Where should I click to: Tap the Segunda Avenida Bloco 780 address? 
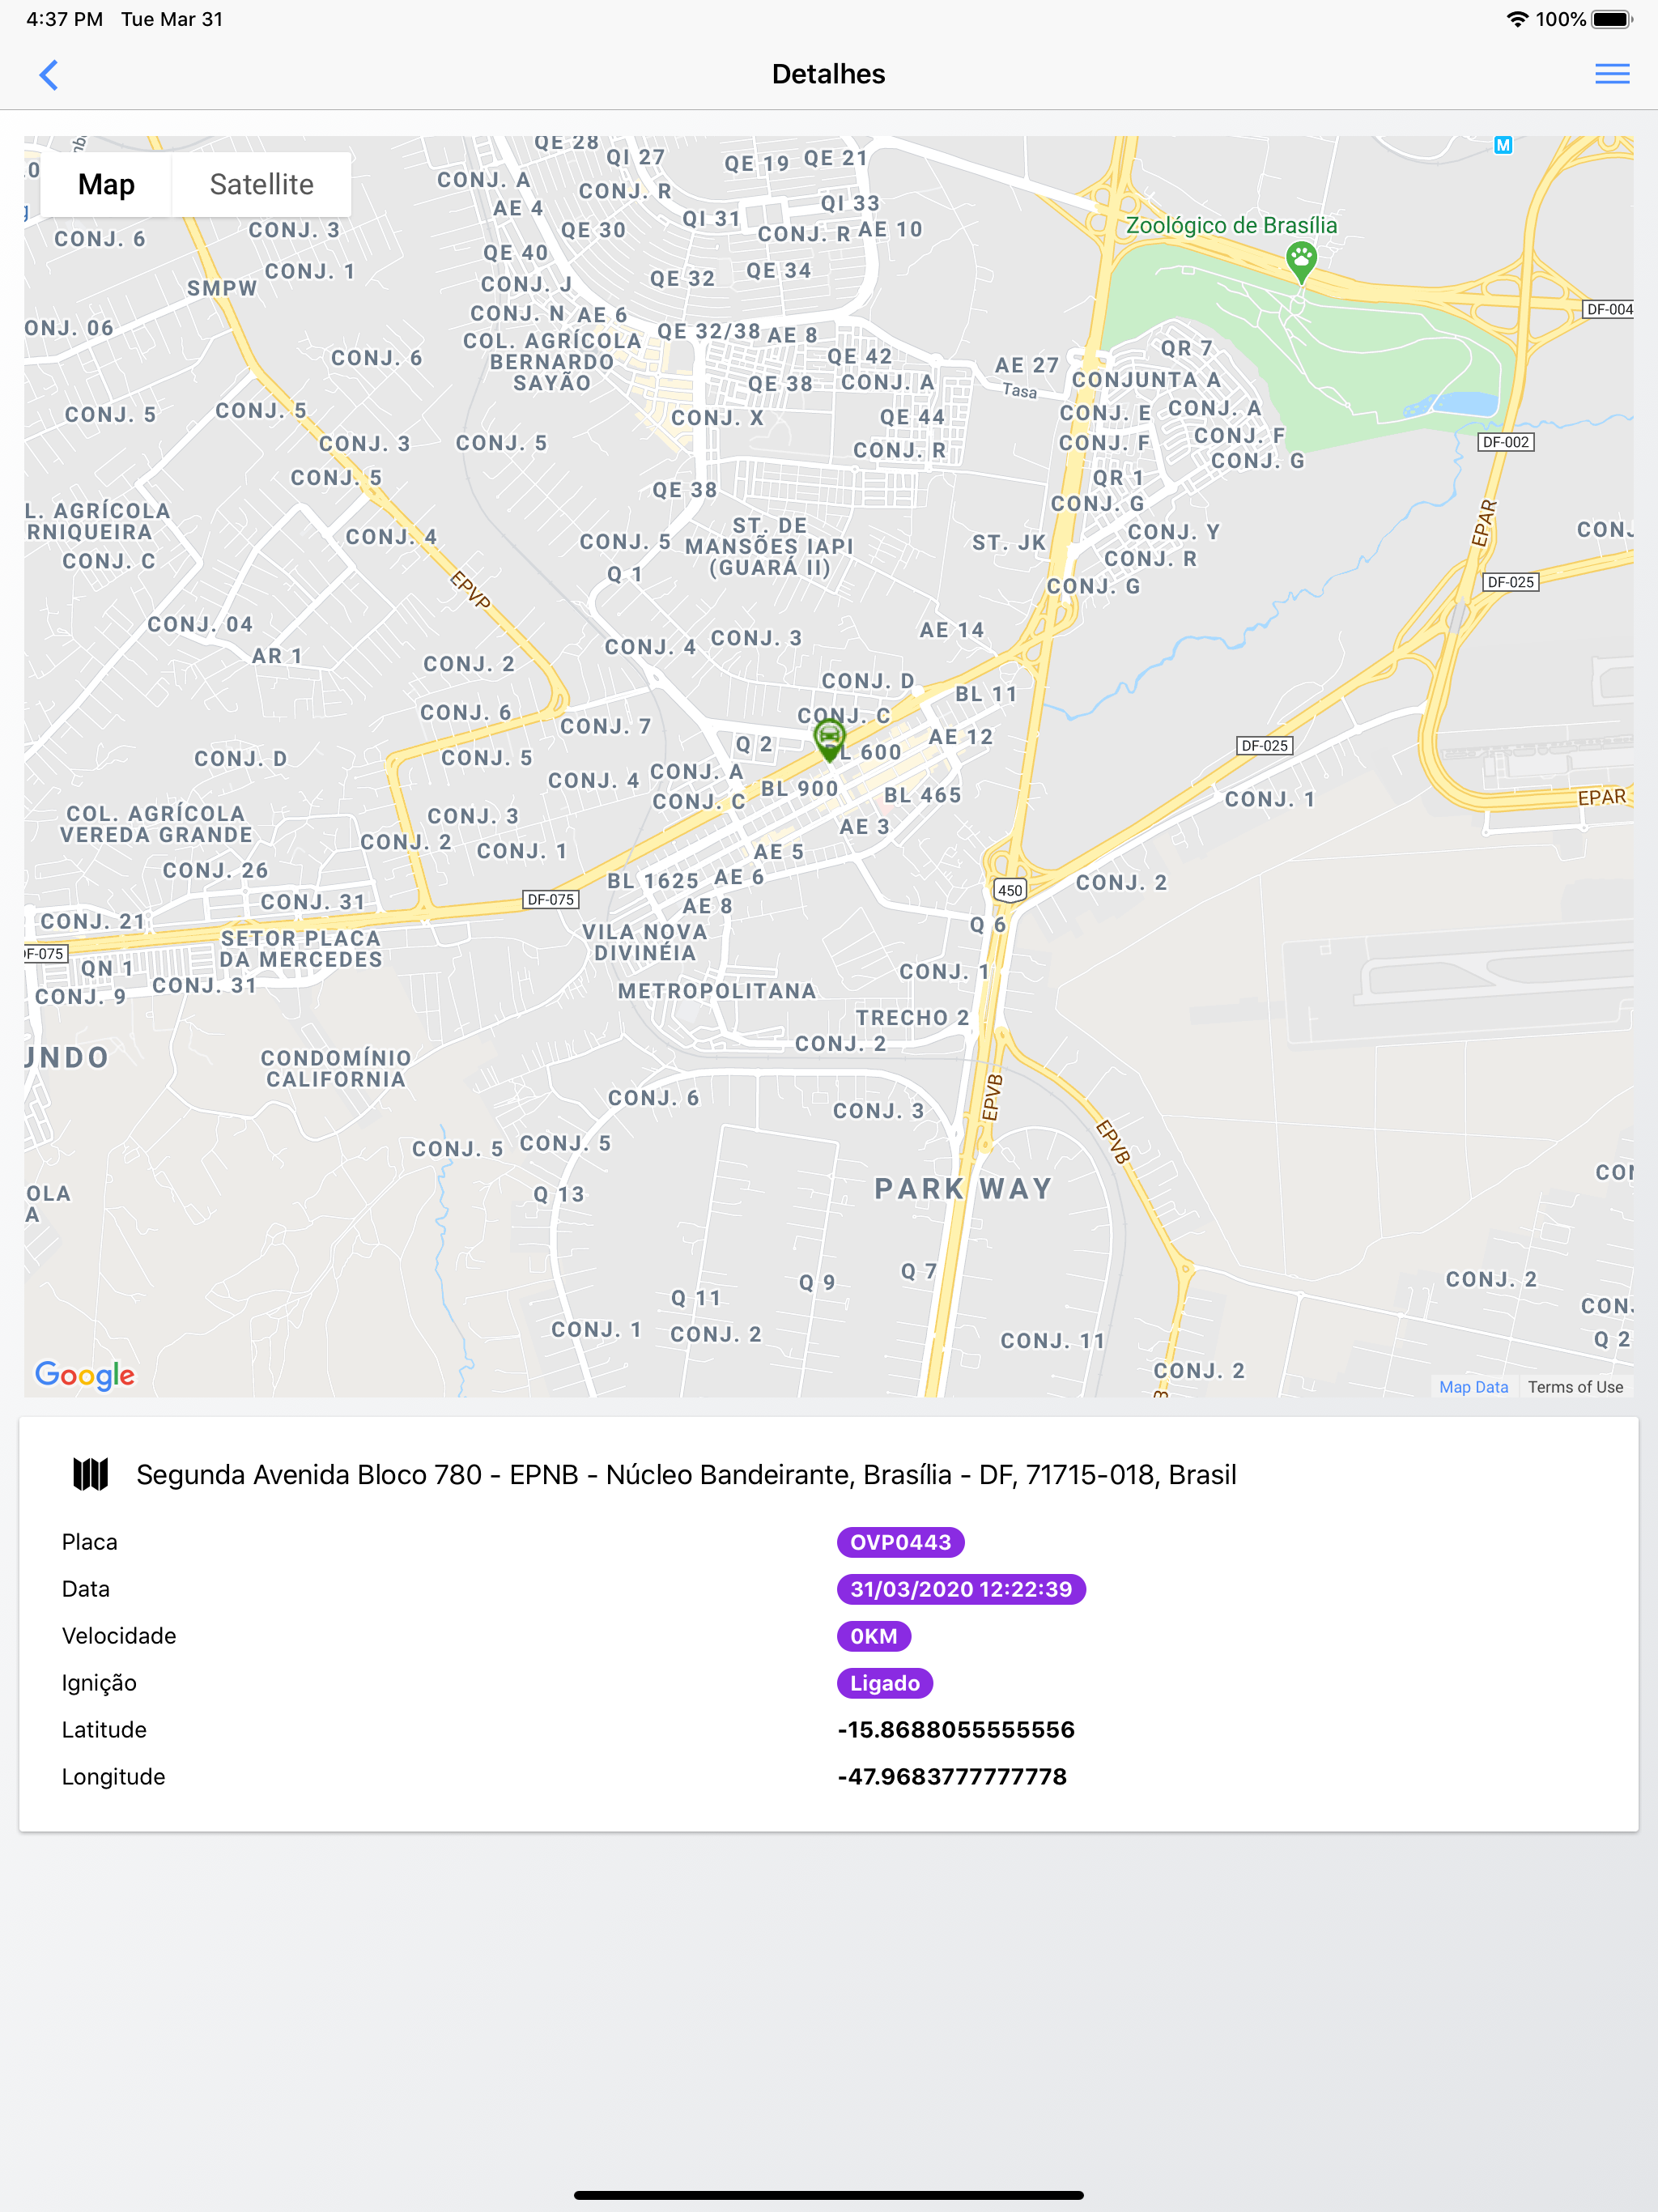686,1475
